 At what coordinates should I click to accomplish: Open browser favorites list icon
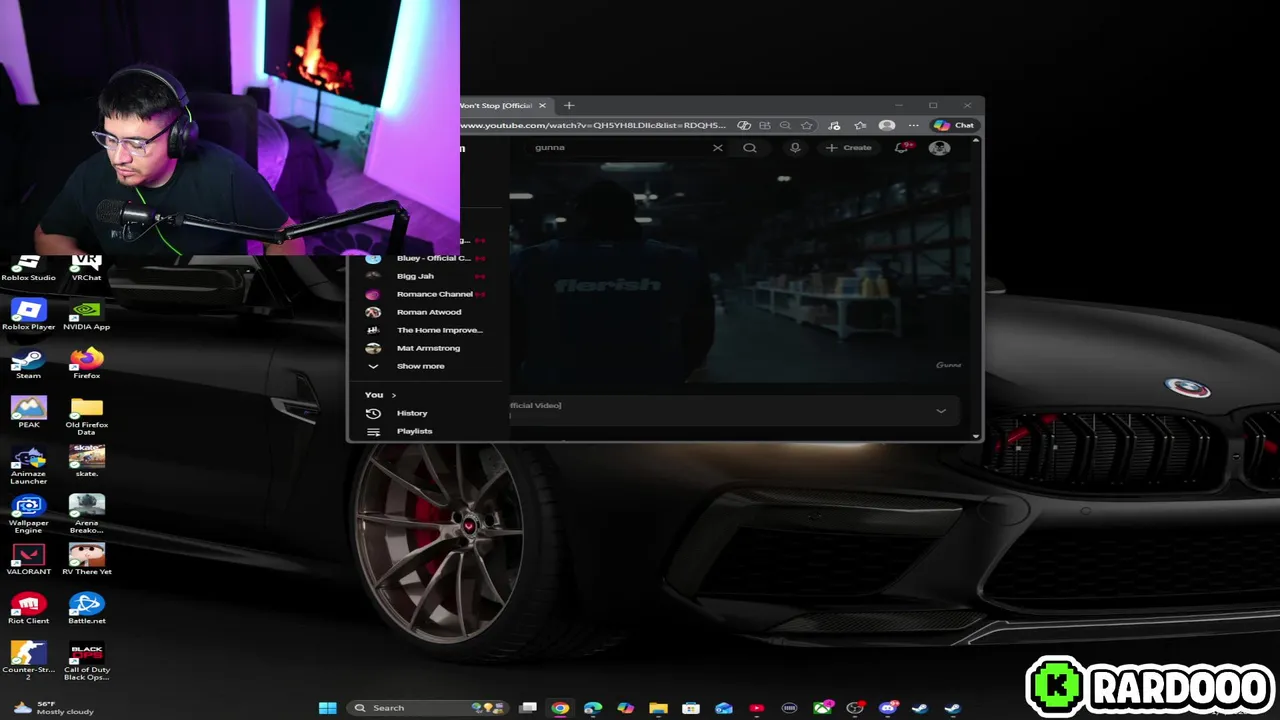pyautogui.click(x=860, y=125)
